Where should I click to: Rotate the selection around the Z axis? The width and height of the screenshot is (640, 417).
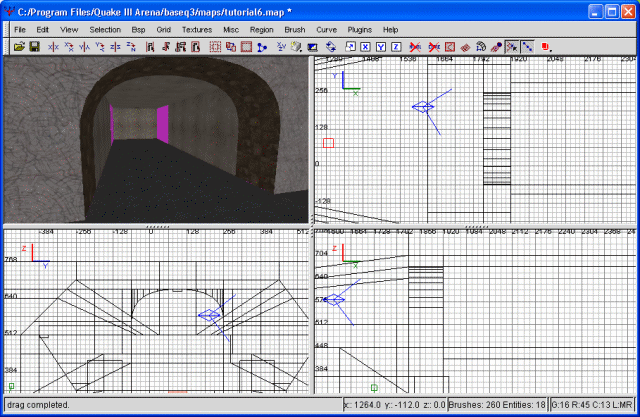pos(131,47)
